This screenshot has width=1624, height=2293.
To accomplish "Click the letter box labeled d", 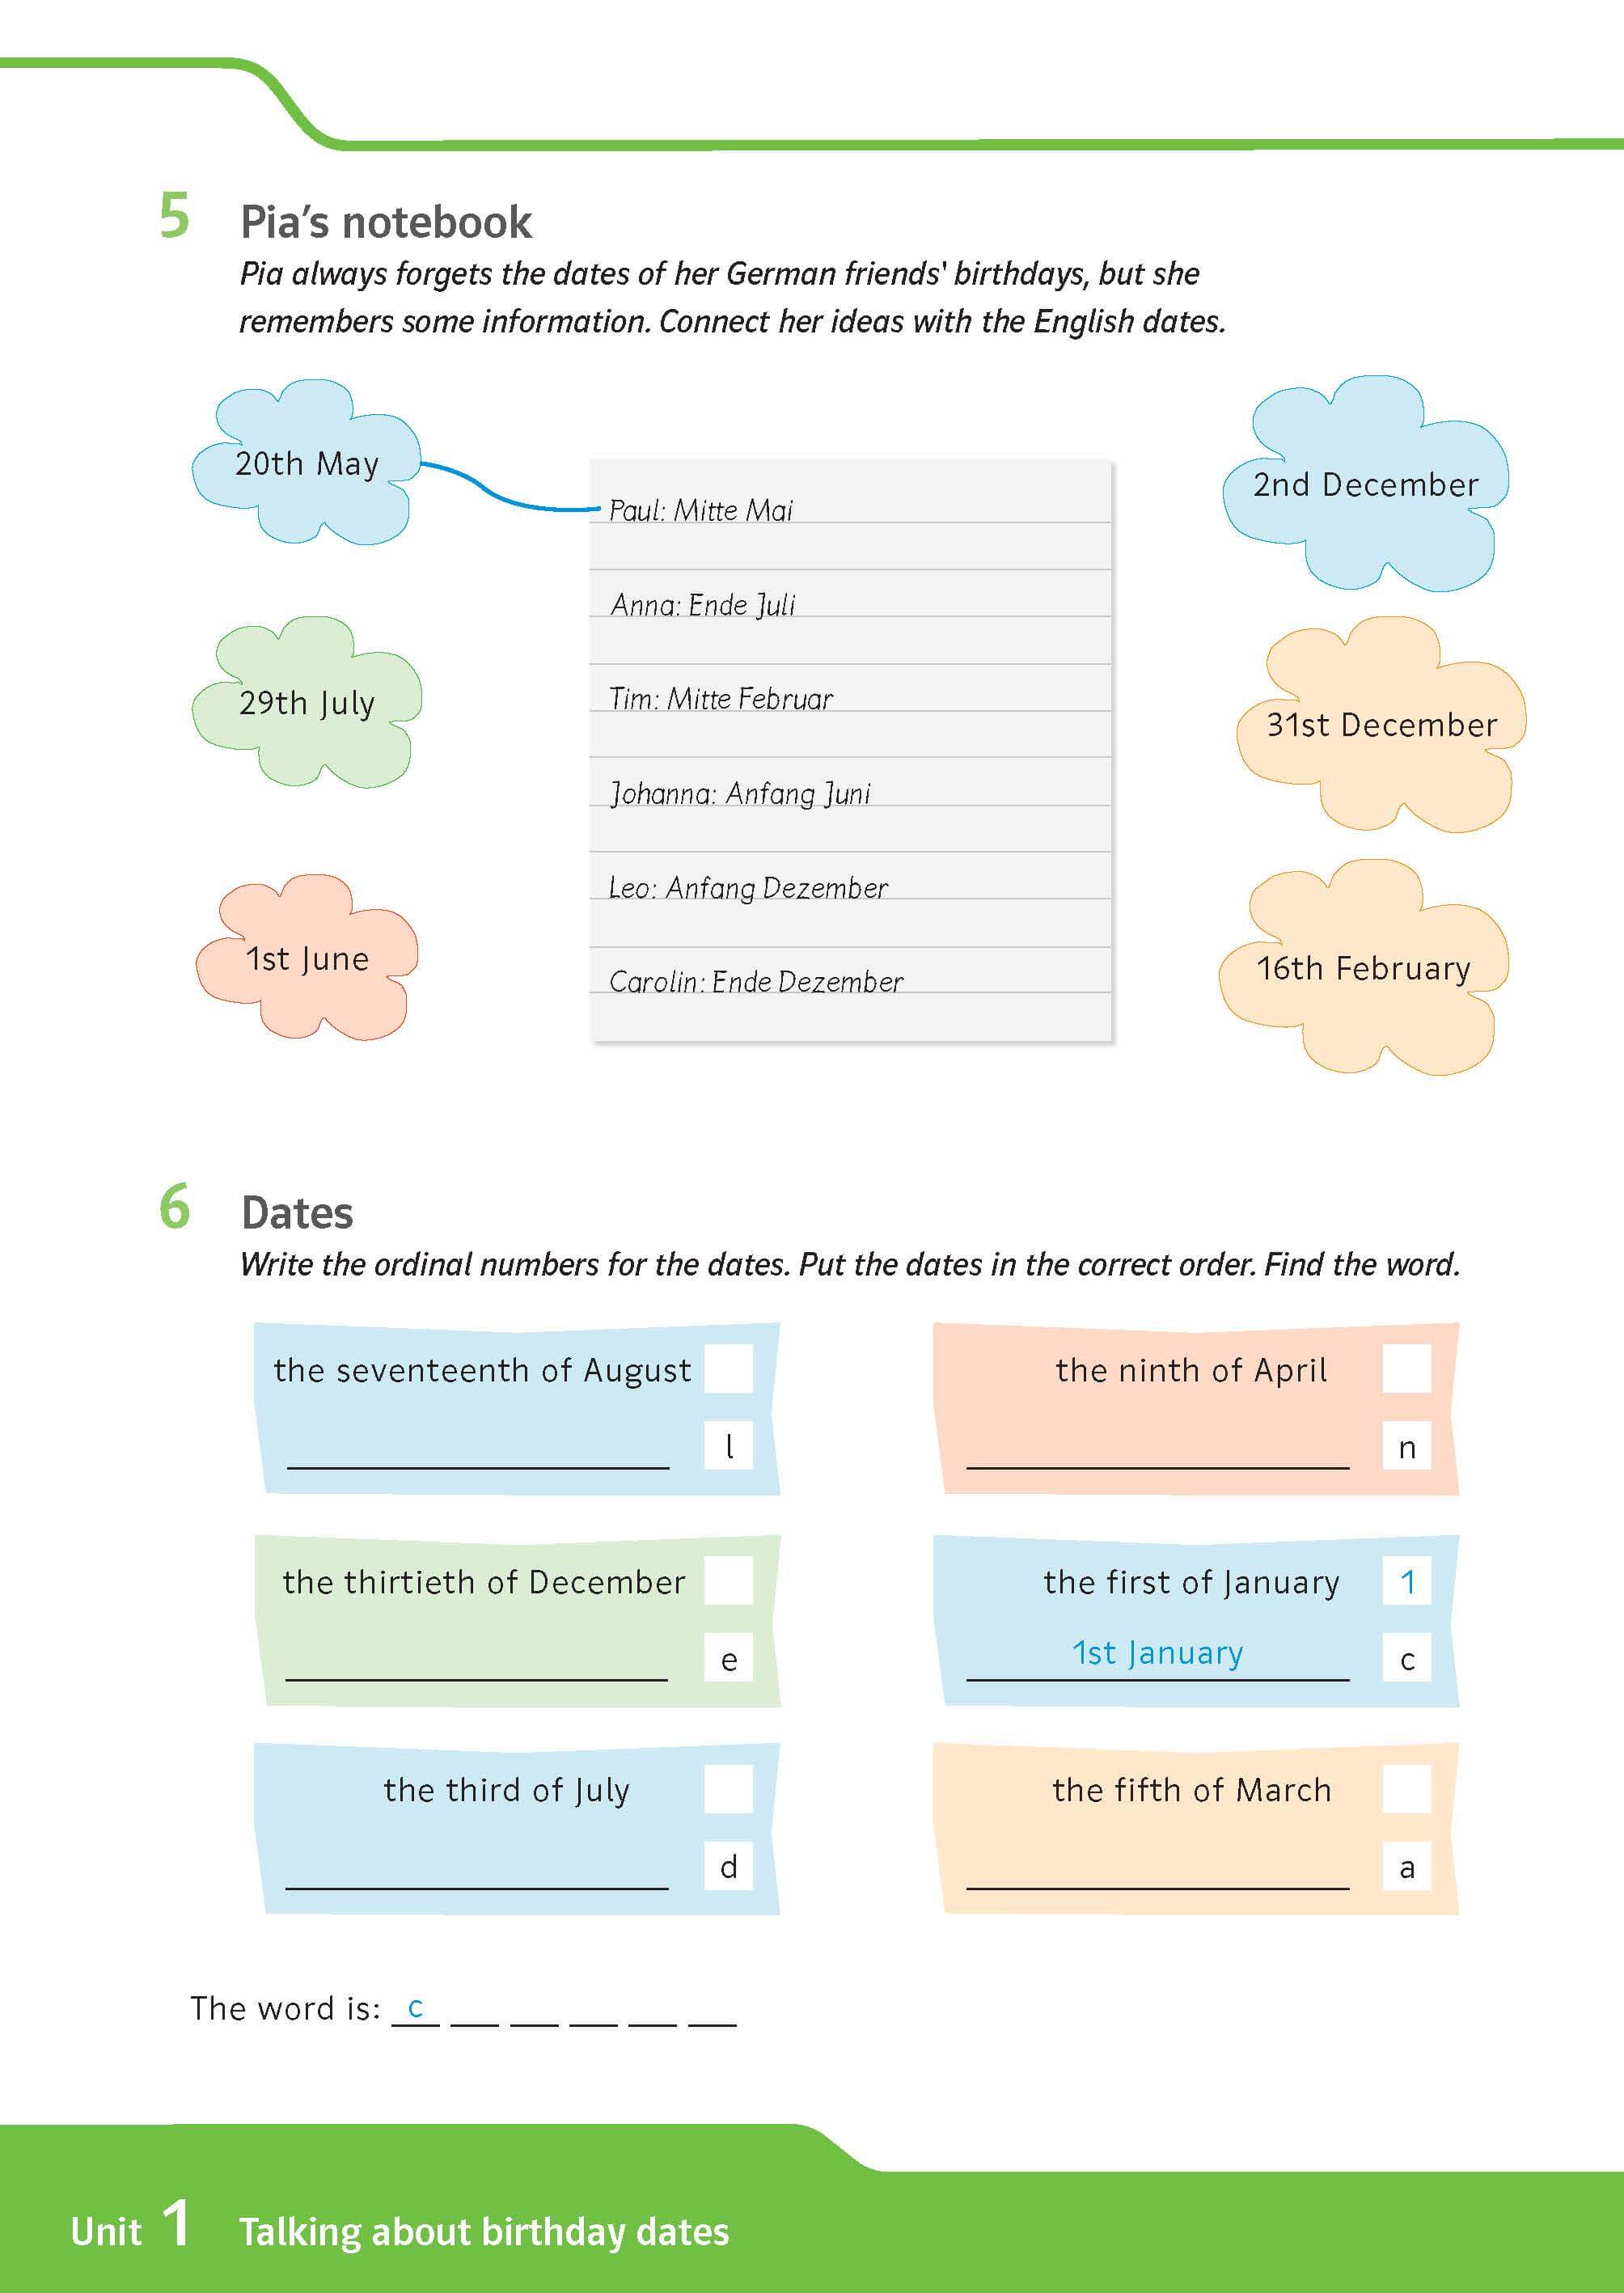I will [728, 1866].
